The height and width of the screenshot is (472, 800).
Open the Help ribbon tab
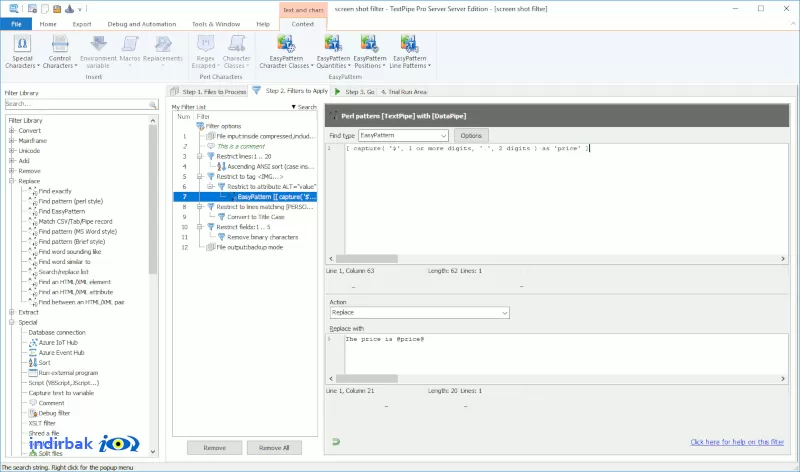(x=263, y=24)
